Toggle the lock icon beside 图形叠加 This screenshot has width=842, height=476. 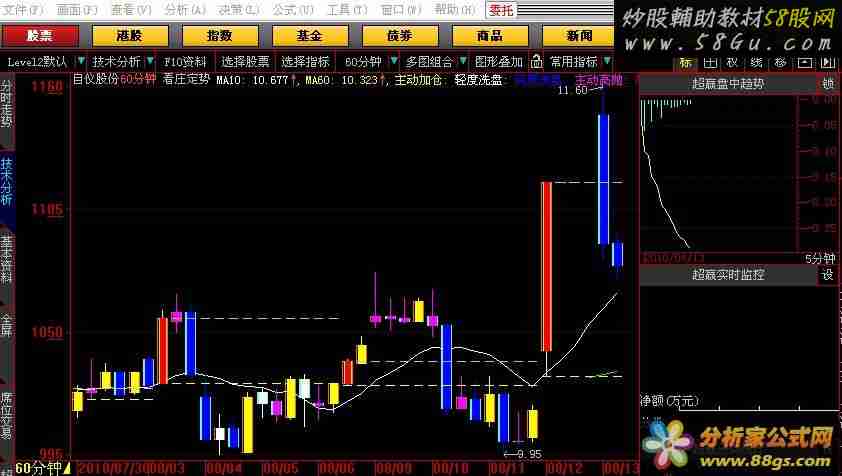(536, 62)
